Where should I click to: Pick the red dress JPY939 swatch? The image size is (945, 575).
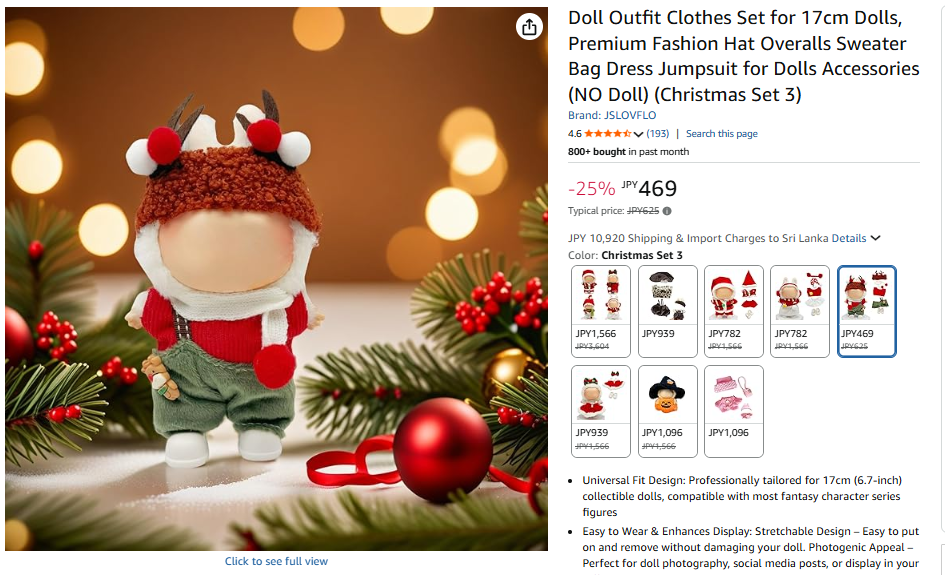[x=601, y=411]
